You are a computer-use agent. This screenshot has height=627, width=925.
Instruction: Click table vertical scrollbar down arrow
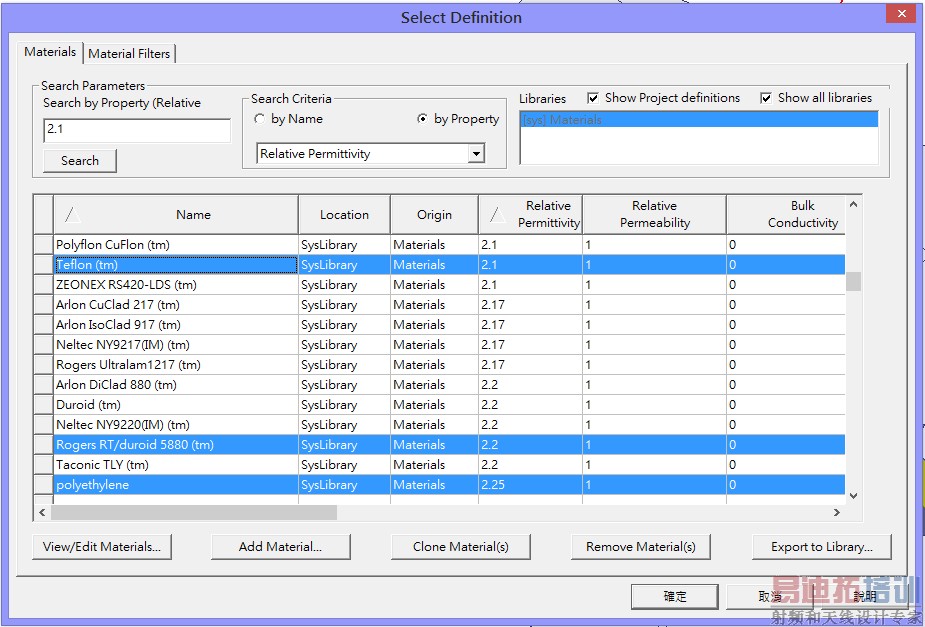(853, 496)
